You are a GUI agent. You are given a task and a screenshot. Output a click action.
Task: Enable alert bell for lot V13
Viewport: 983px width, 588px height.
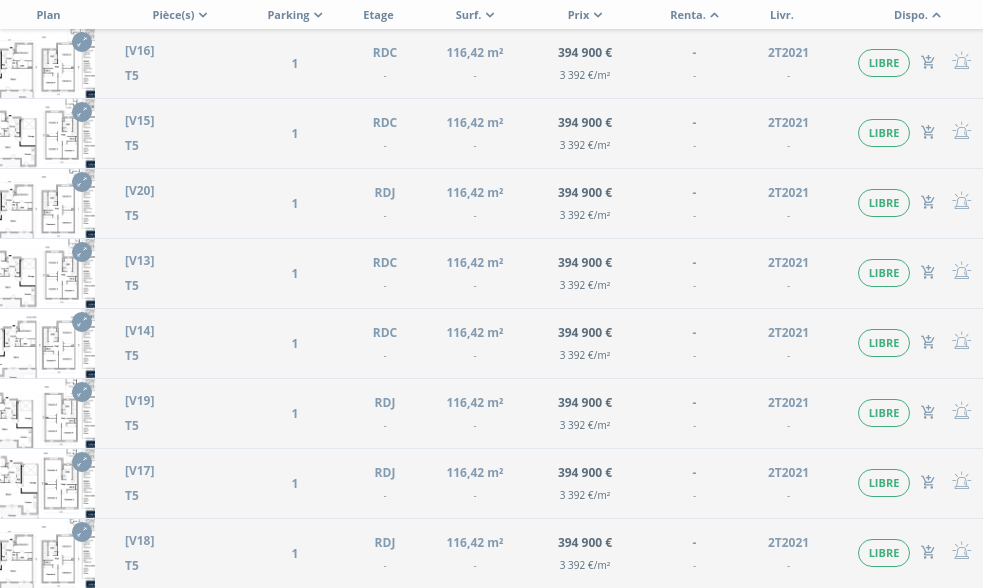(961, 272)
